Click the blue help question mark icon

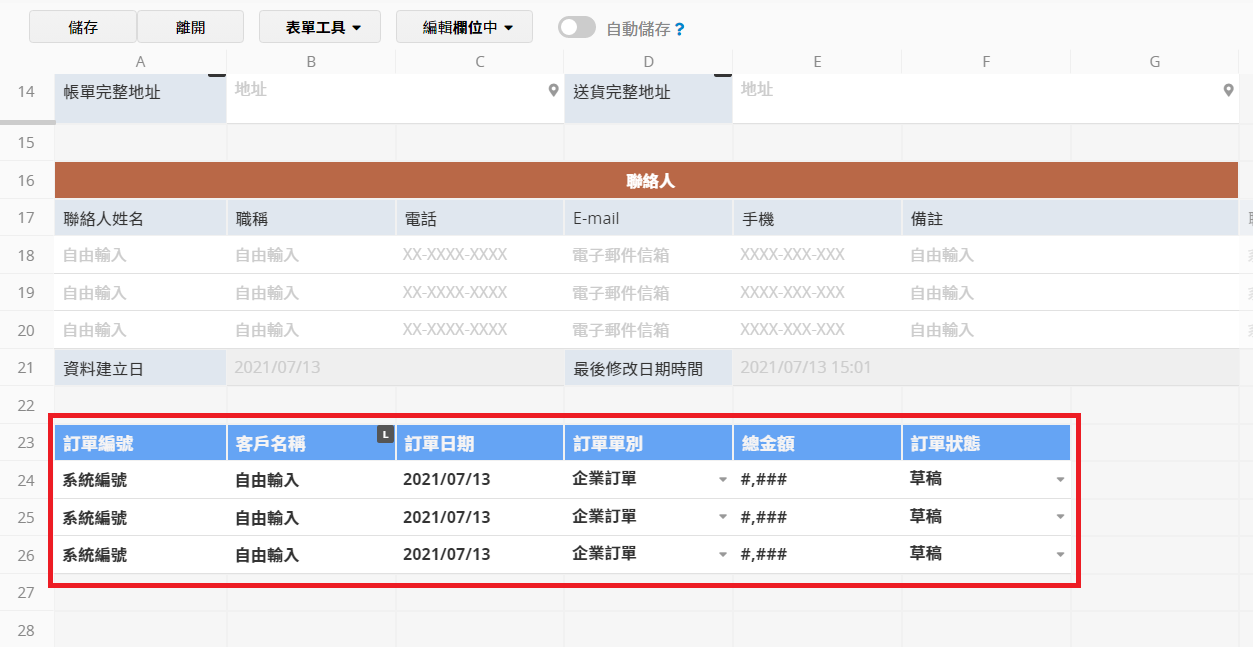pyautogui.click(x=680, y=29)
